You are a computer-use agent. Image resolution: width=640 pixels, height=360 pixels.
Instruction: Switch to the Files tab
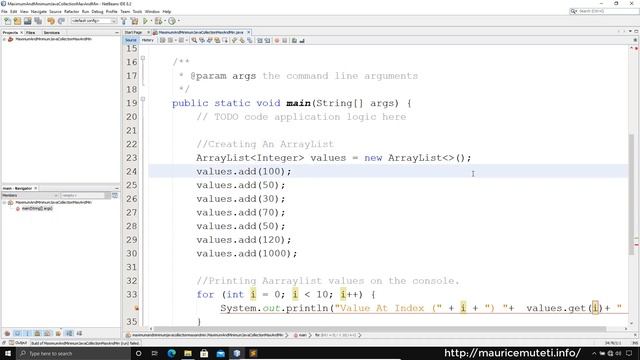coord(31,32)
